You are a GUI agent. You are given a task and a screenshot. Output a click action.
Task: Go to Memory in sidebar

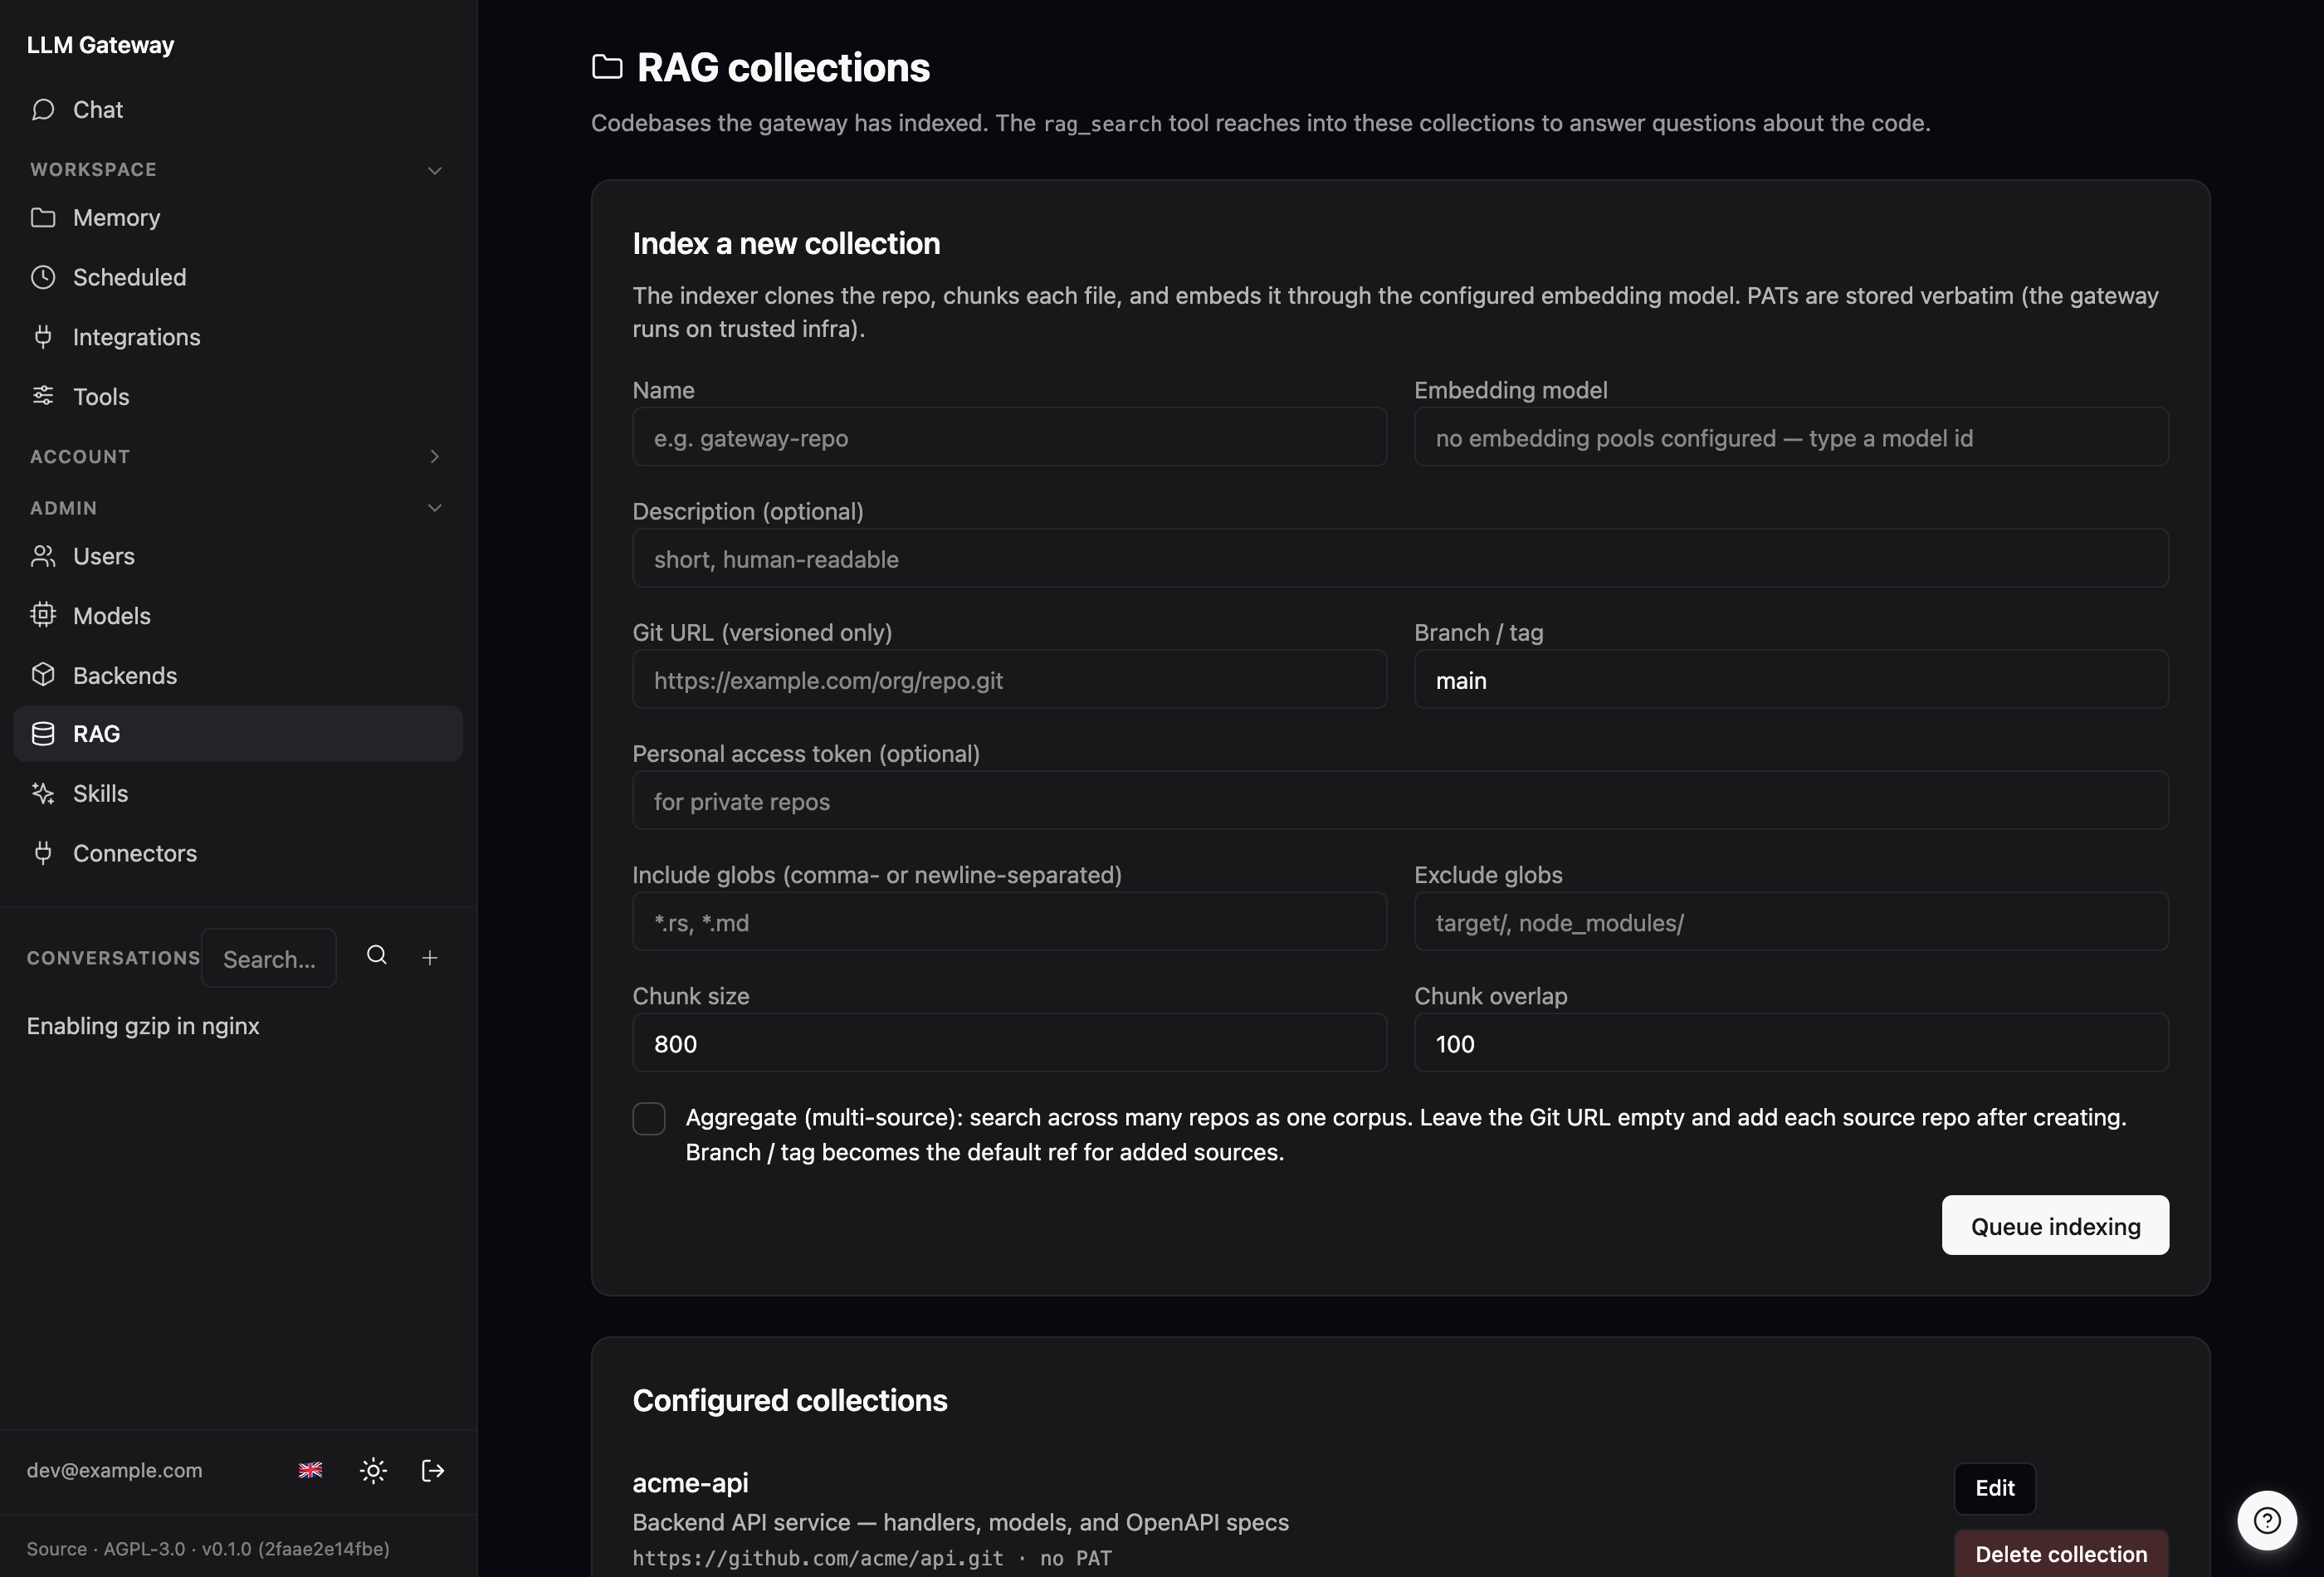(x=238, y=218)
